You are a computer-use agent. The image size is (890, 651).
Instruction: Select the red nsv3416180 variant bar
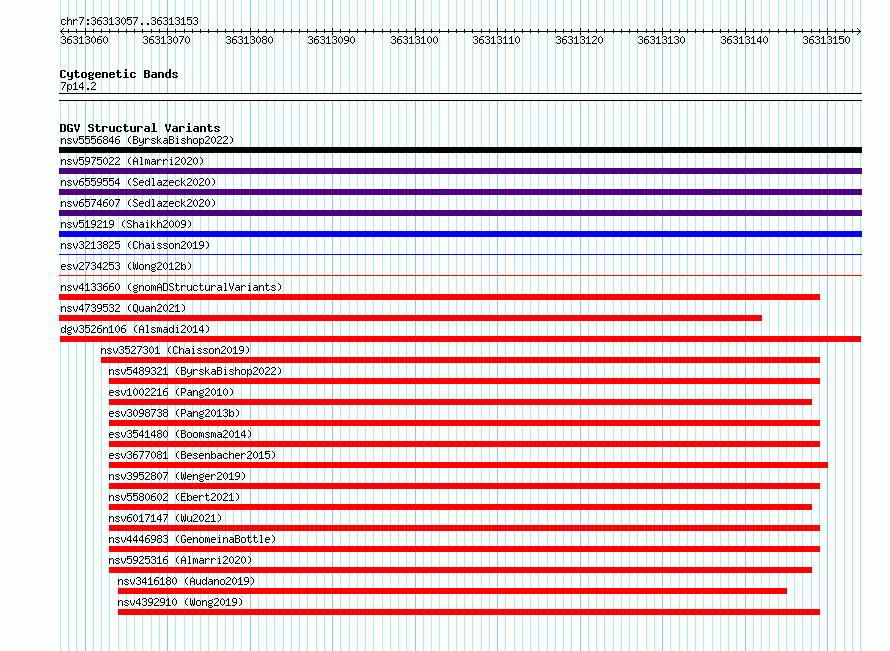click(452, 591)
